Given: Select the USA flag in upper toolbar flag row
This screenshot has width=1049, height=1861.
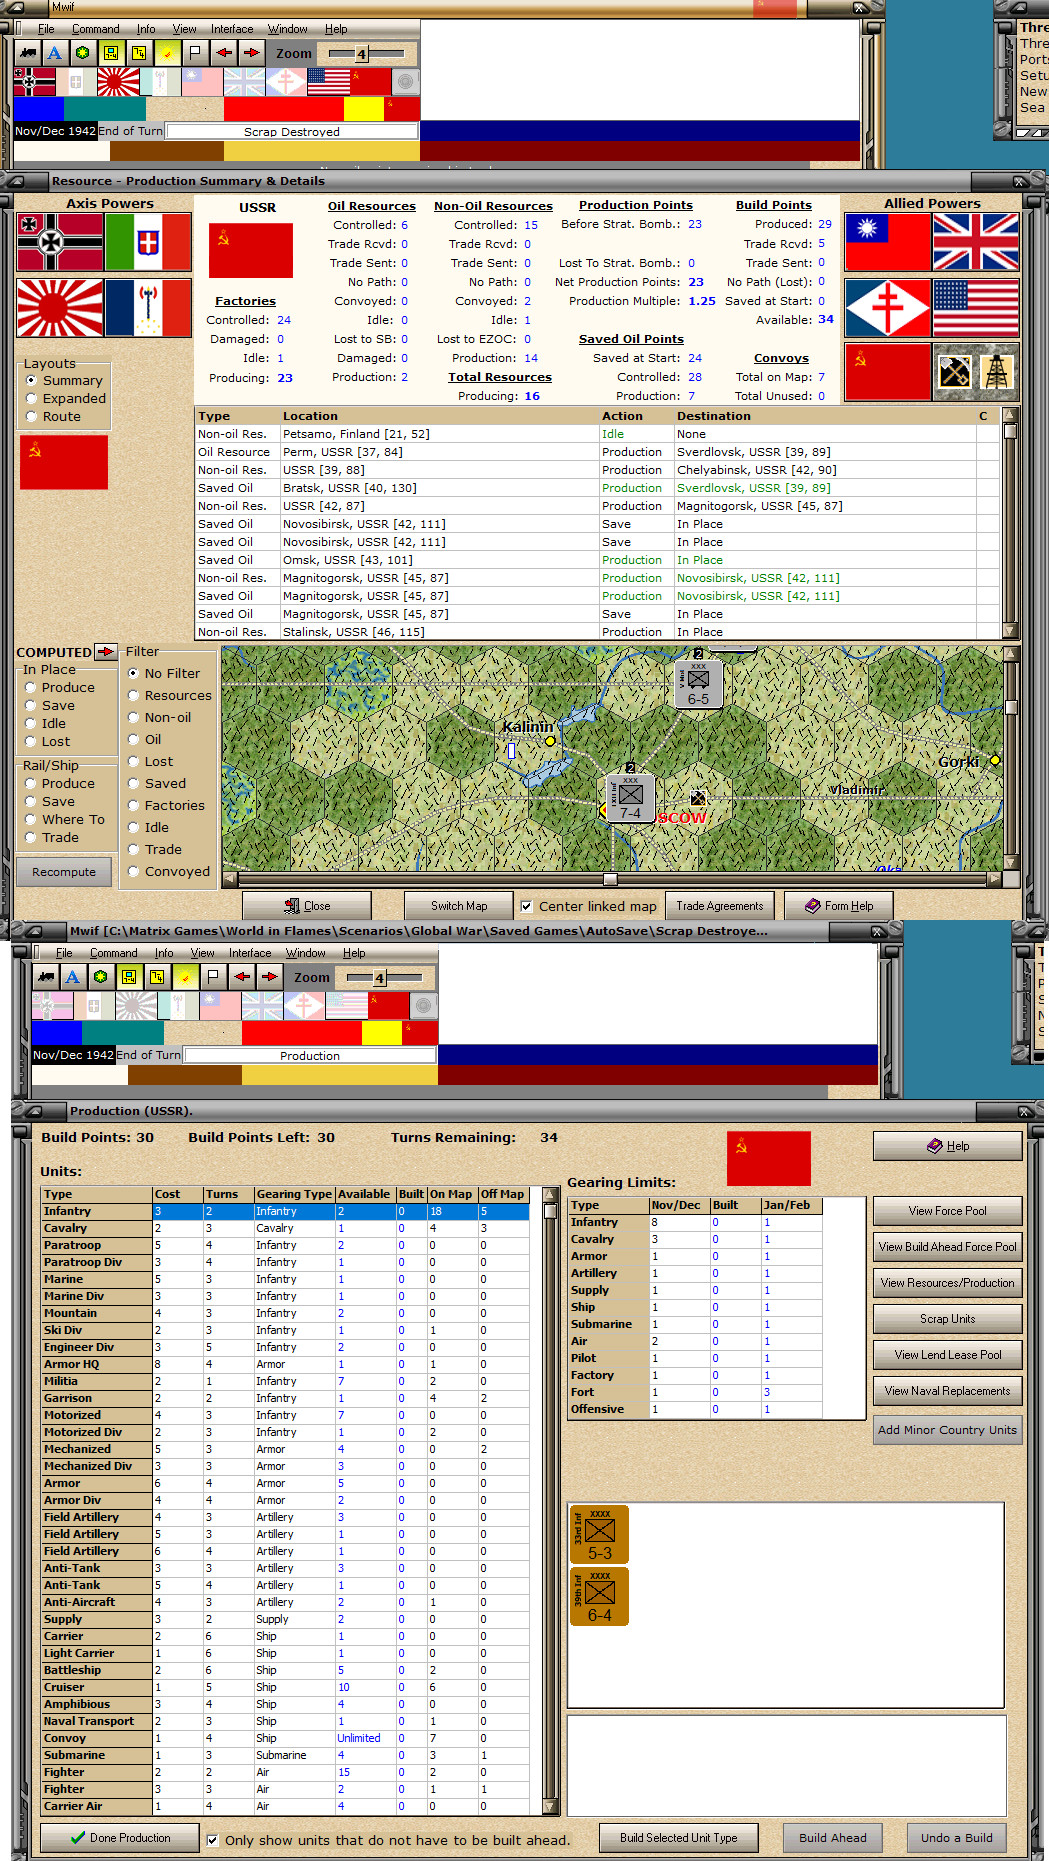Looking at the screenshot, I should tap(328, 81).
